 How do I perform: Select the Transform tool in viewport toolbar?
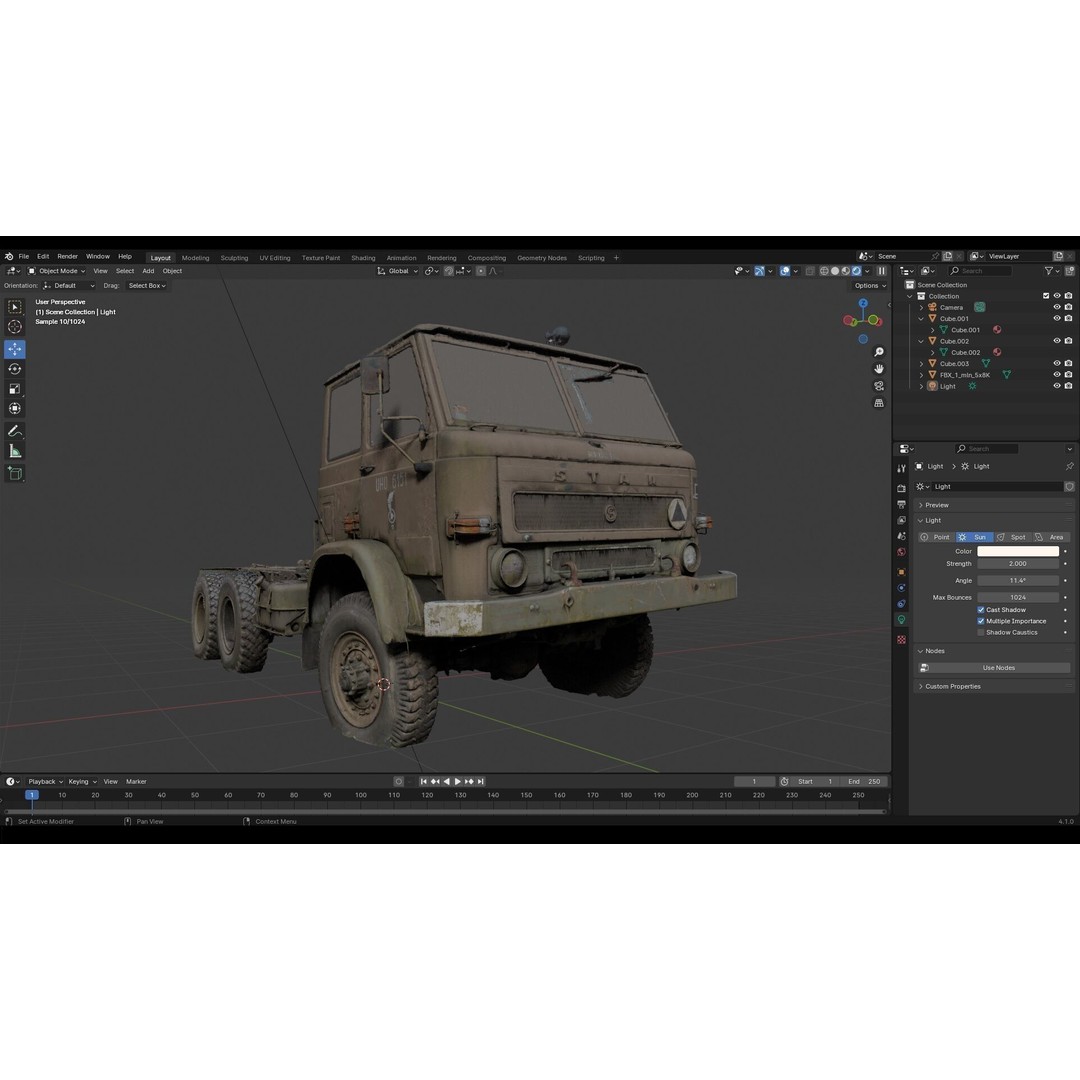point(14,409)
